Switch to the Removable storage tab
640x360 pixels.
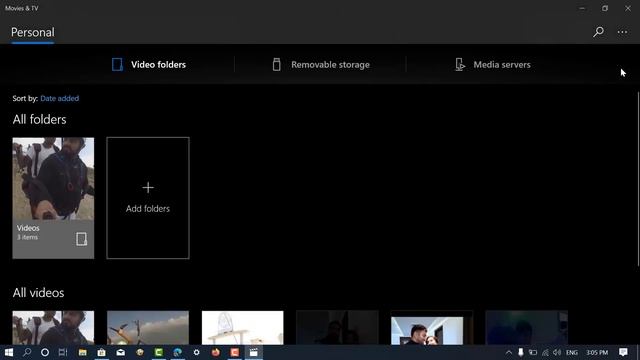point(321,64)
